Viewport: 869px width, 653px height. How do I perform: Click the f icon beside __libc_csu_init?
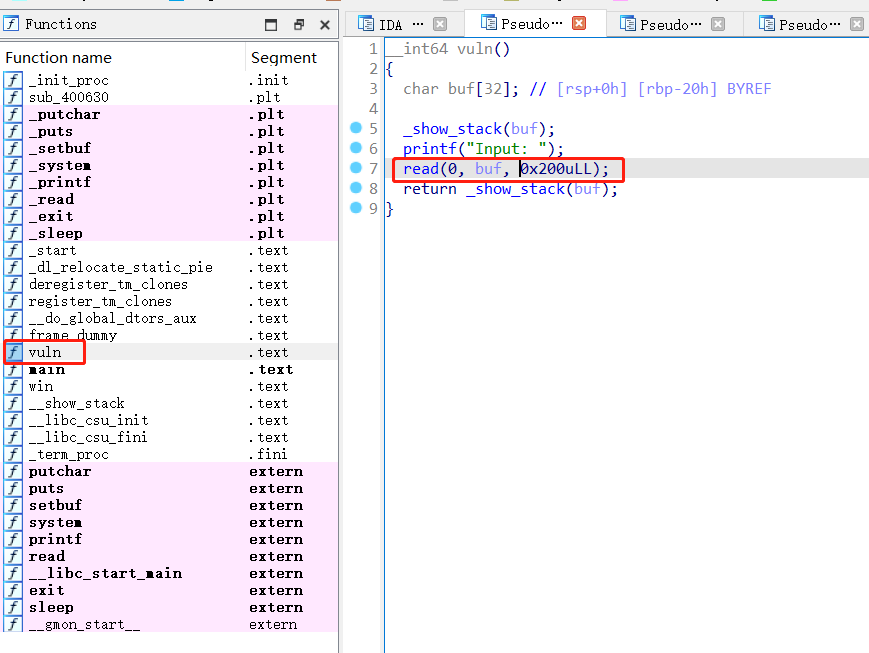pyautogui.click(x=11, y=420)
